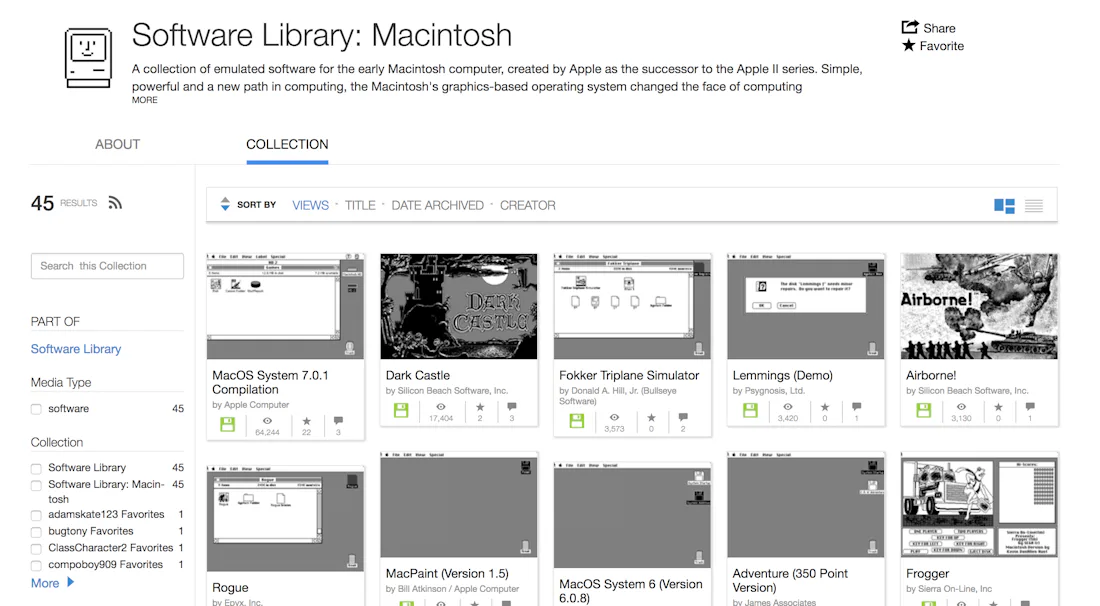Click the floppy disk icon under Fokker Triplane Simulator
The height and width of the screenshot is (606, 1100).
click(x=577, y=421)
